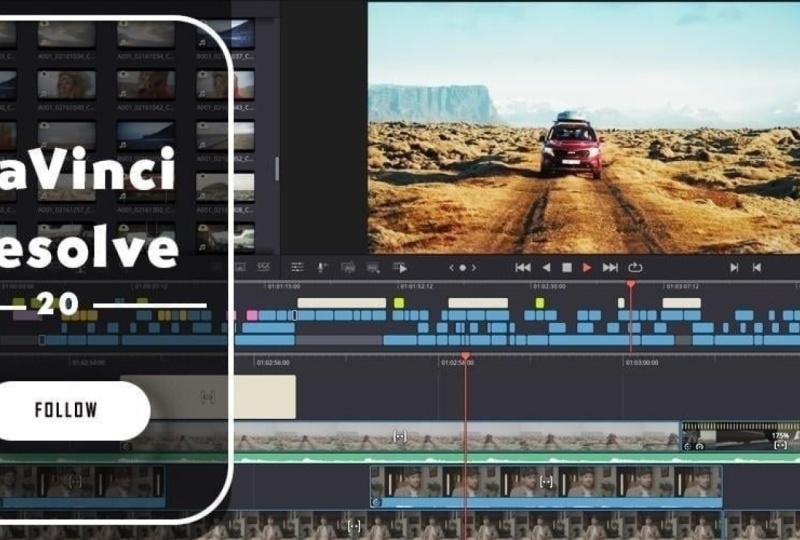
Task: Click the speedometer icon on the 175% clip
Action: pyautogui.click(x=700, y=446)
